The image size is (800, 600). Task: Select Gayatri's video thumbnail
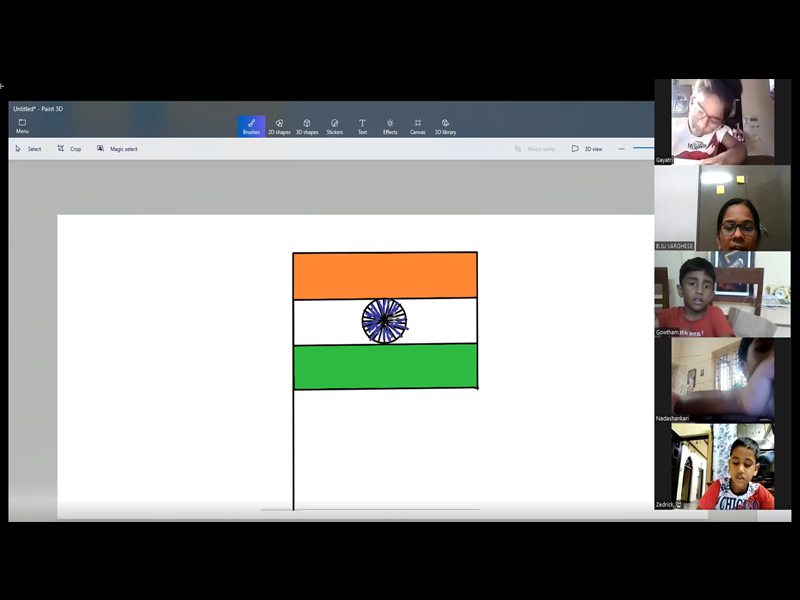[714, 121]
